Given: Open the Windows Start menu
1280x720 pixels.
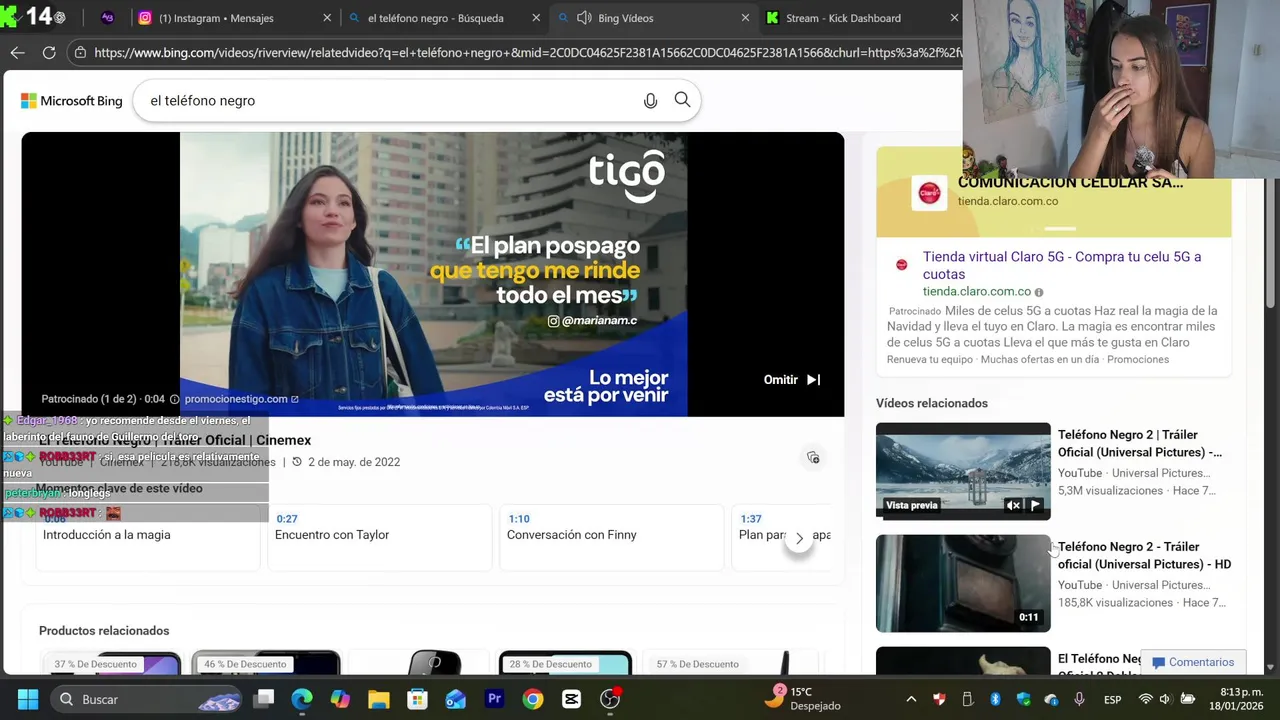Looking at the screenshot, I should pos(28,699).
